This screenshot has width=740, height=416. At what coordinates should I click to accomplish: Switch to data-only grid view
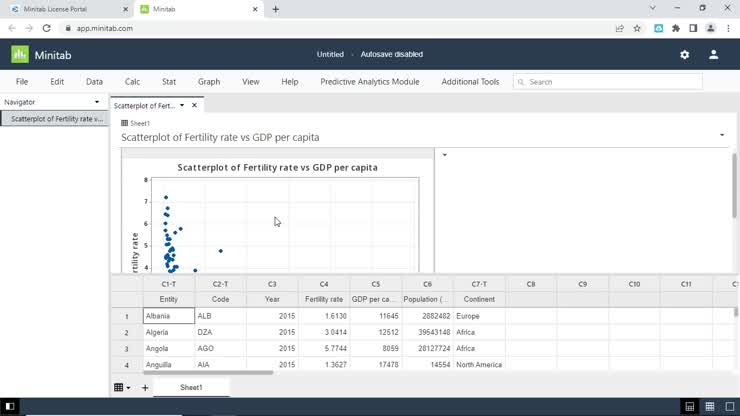tap(710, 406)
